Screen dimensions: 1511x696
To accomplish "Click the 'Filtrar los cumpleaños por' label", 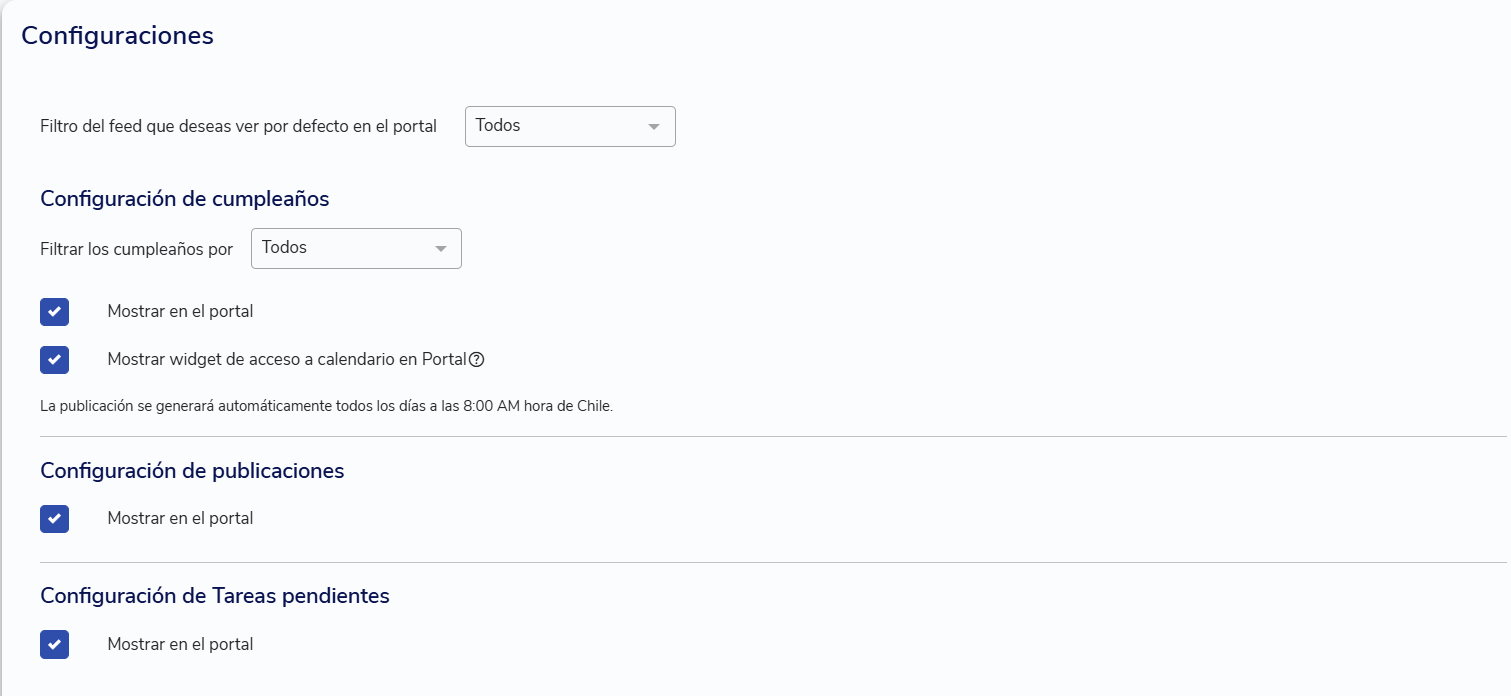I will click(136, 249).
